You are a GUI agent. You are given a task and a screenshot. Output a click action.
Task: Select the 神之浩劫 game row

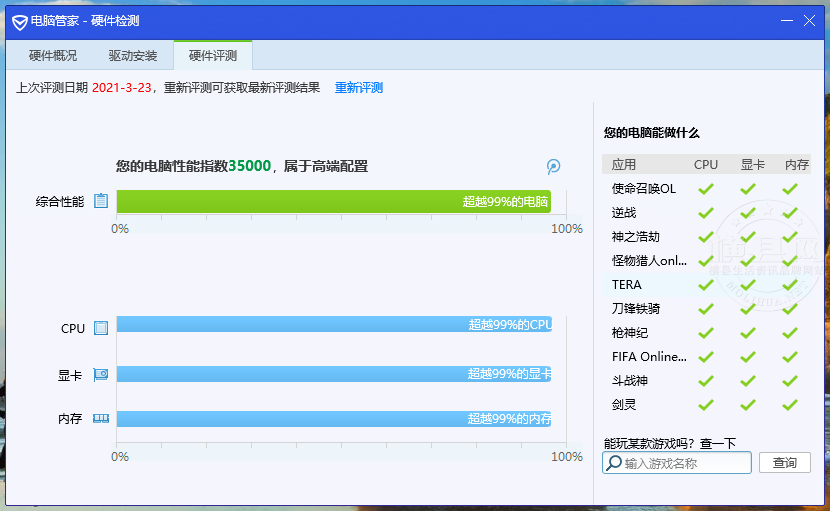pos(706,237)
